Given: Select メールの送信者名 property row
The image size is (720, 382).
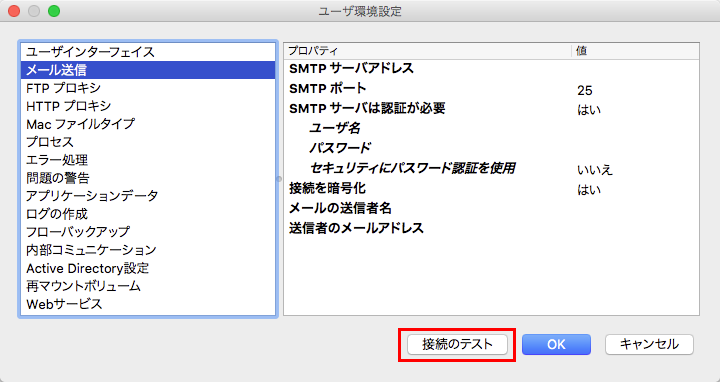Looking at the screenshot, I should [x=491, y=208].
